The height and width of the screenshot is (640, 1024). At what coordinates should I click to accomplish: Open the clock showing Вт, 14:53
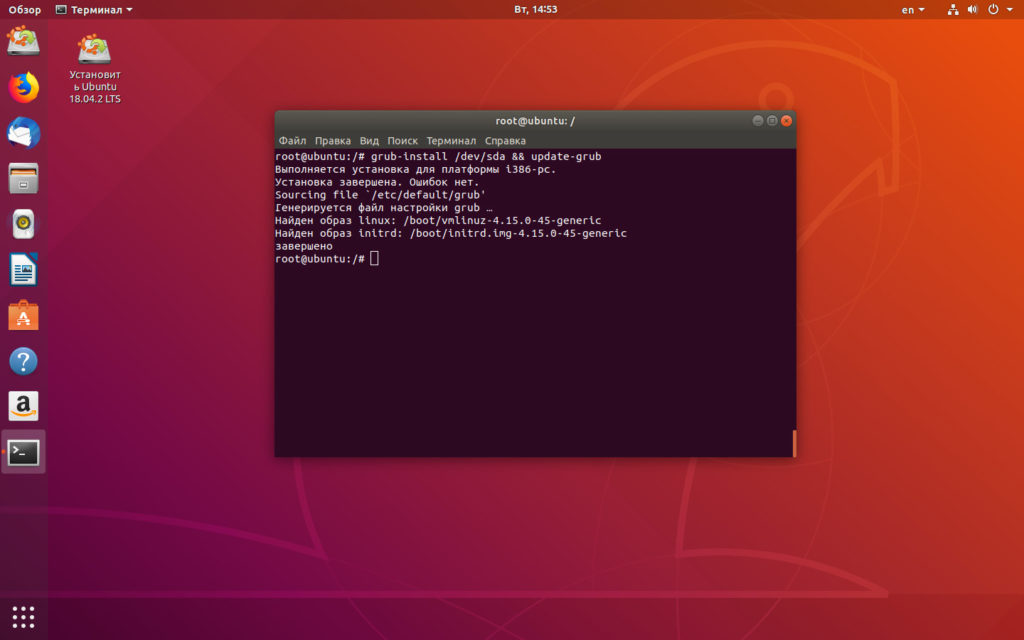pyautogui.click(x=536, y=9)
